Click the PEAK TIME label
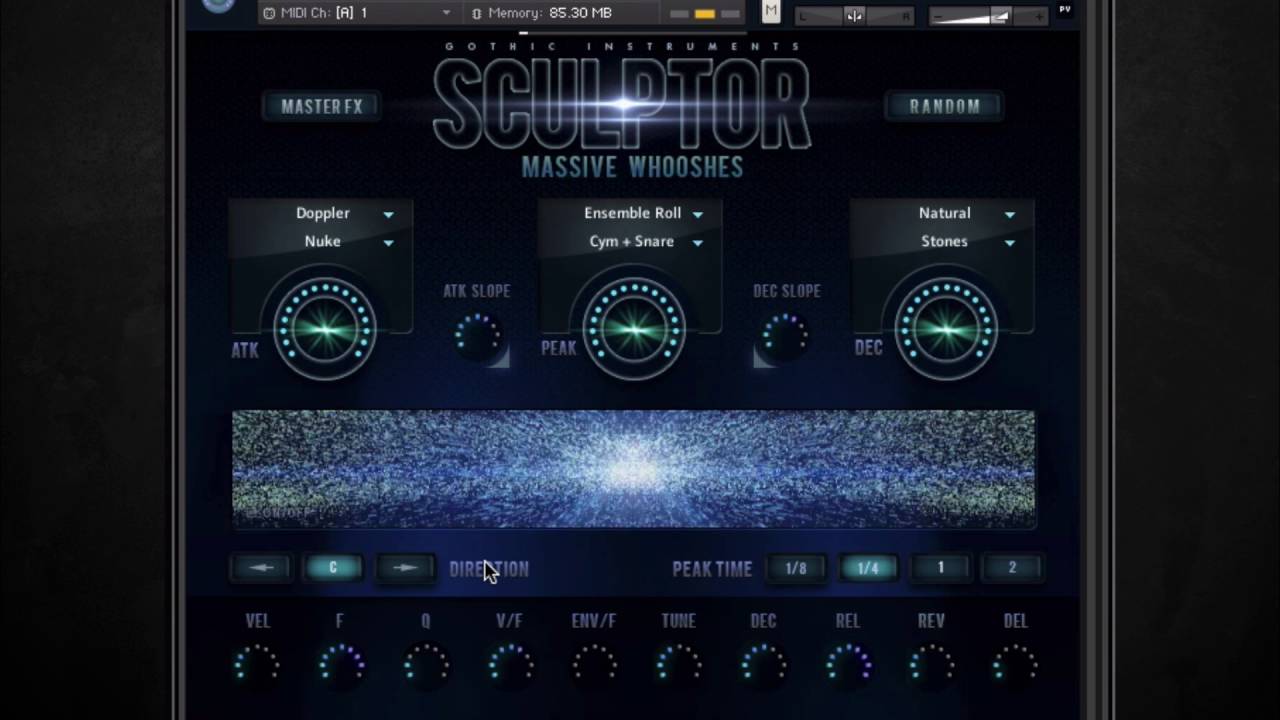The height and width of the screenshot is (720, 1280). point(712,569)
